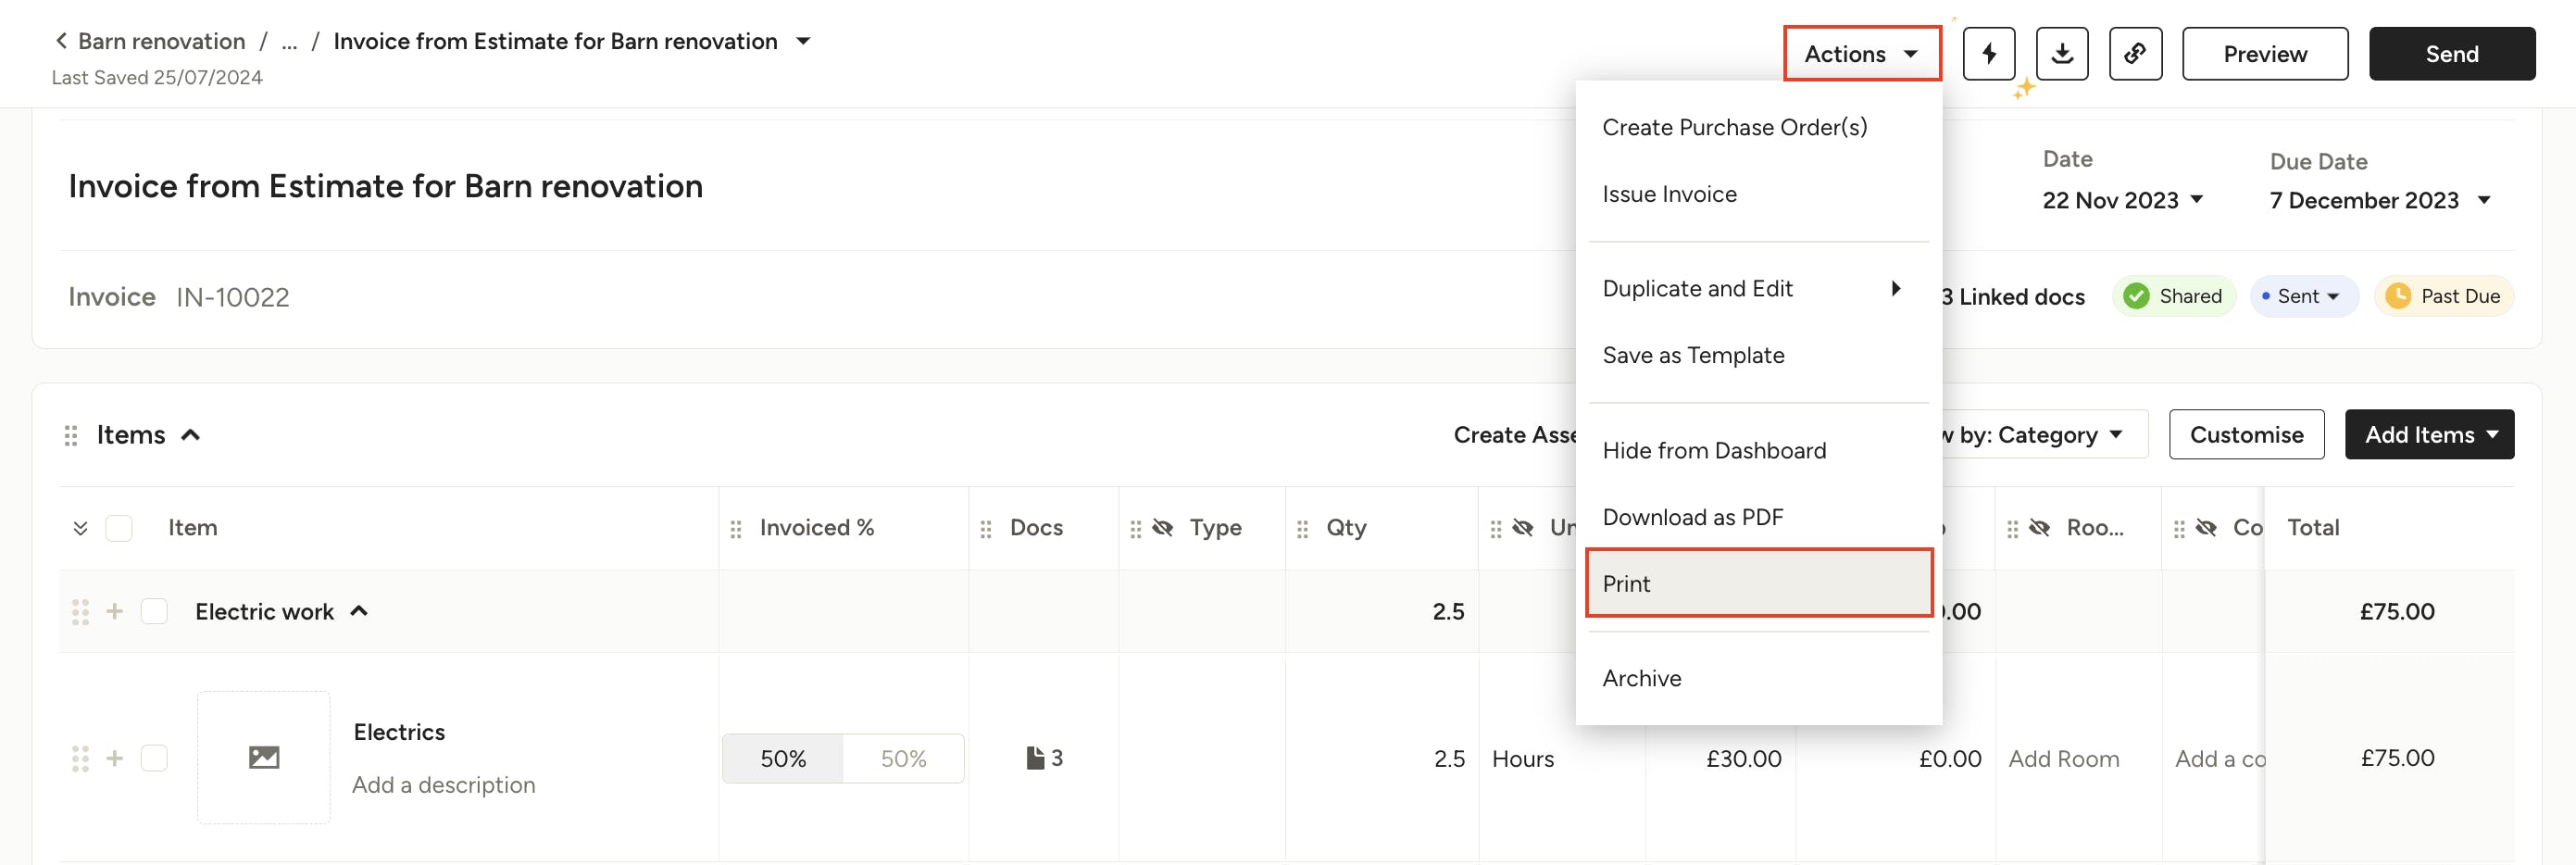The width and height of the screenshot is (2576, 865).
Task: Tick the select-all checkbox in the header row
Action: (x=119, y=527)
